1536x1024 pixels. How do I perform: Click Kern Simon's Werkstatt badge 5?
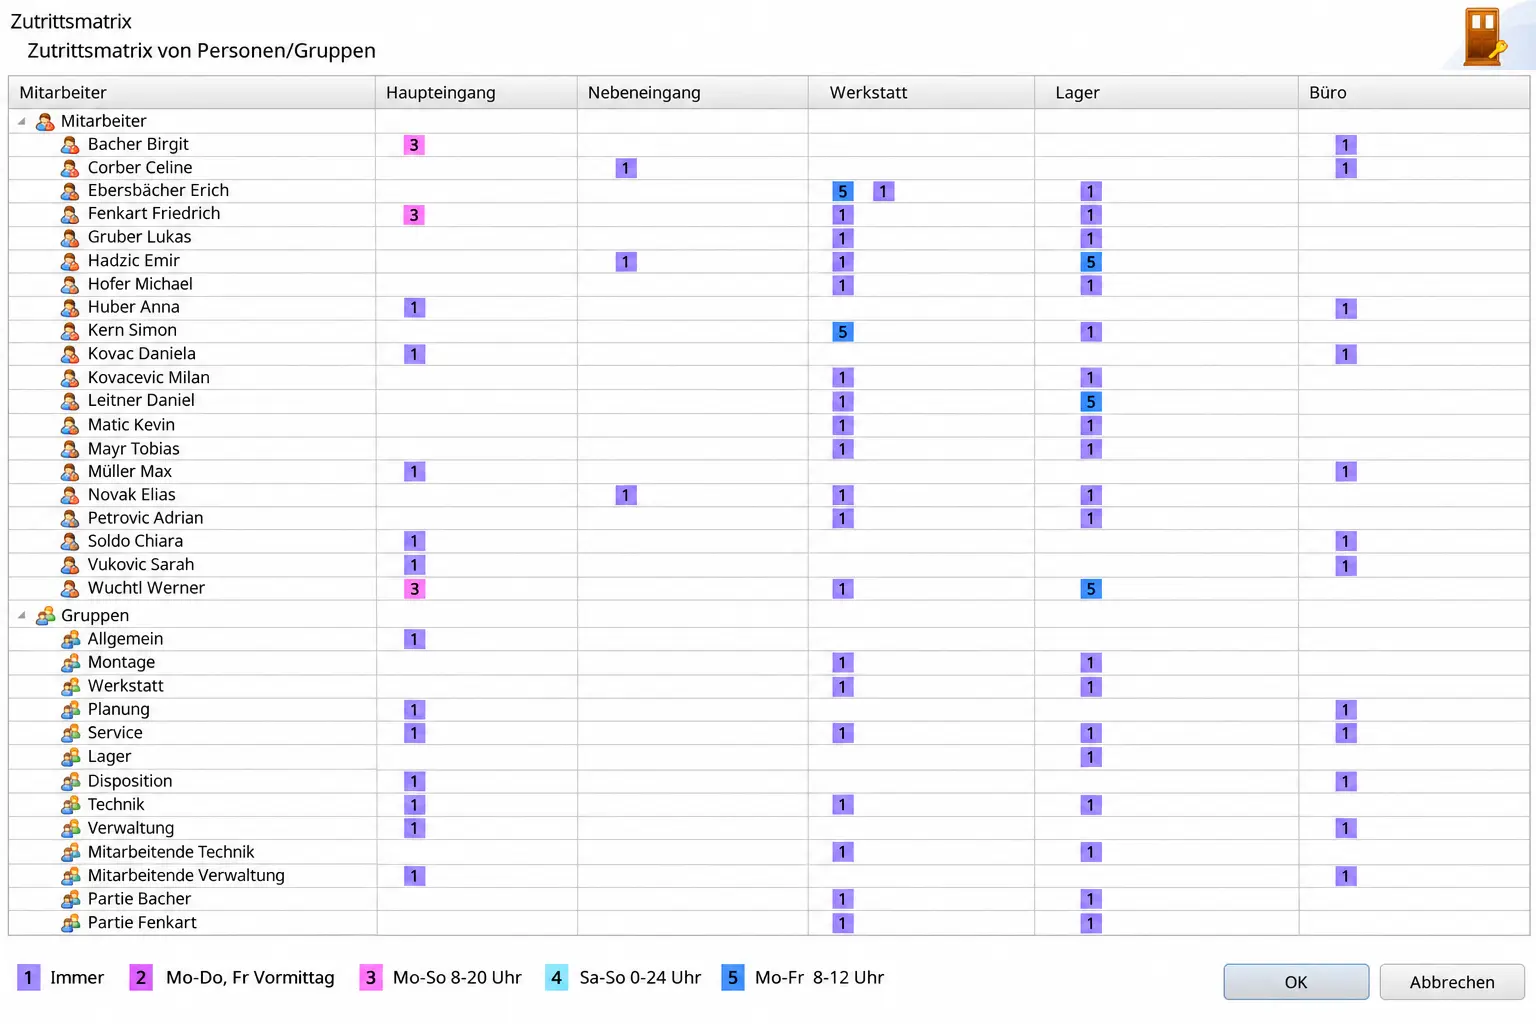coord(843,331)
